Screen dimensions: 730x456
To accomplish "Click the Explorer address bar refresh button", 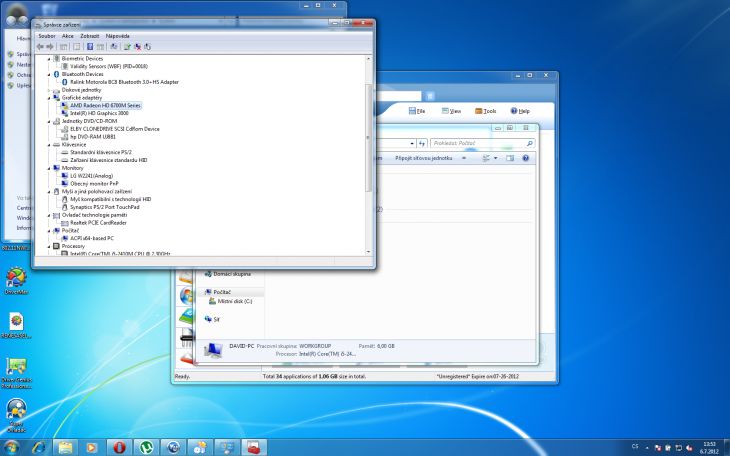I will tap(422, 143).
